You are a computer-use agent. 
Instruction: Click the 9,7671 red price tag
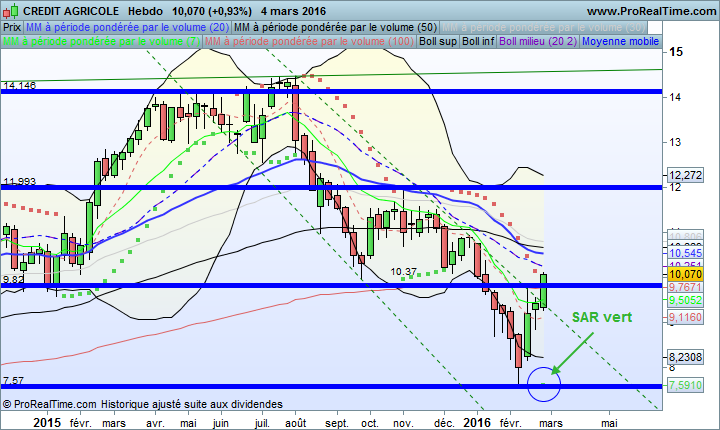pyautogui.click(x=685, y=287)
